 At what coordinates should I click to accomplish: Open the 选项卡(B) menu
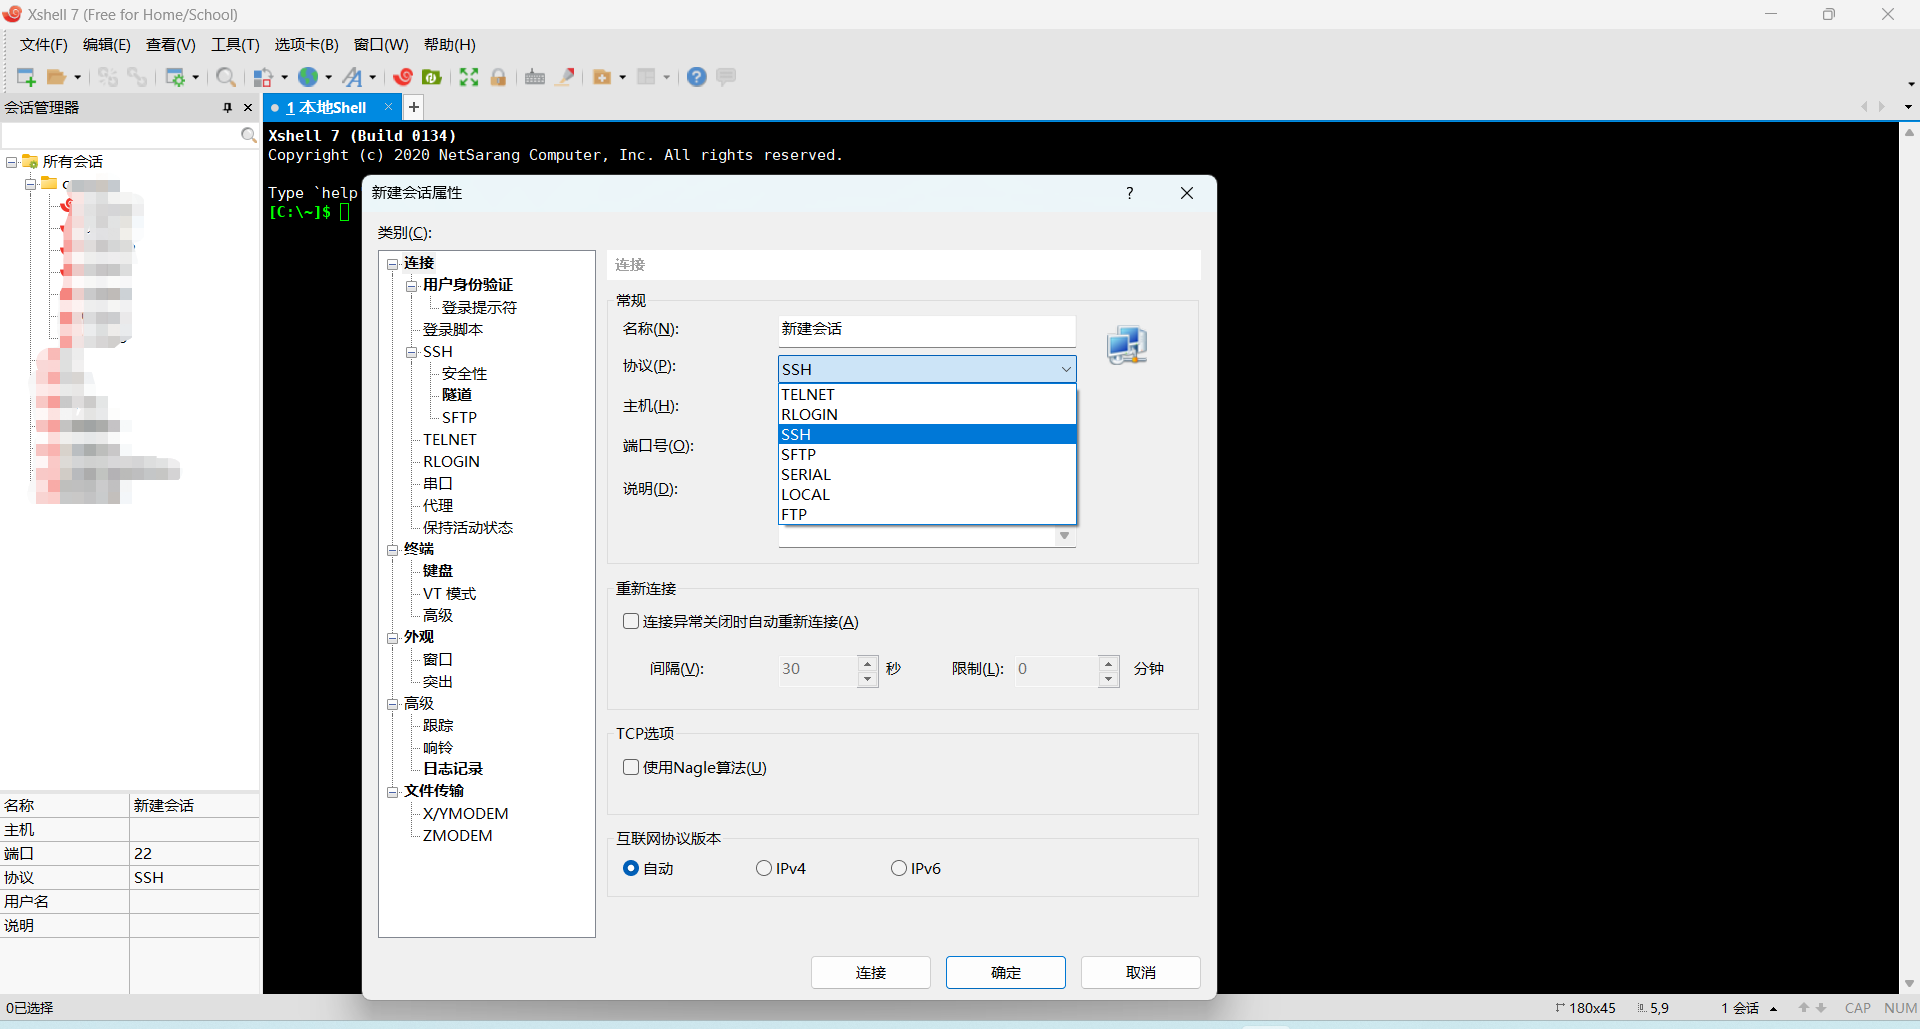(x=306, y=45)
